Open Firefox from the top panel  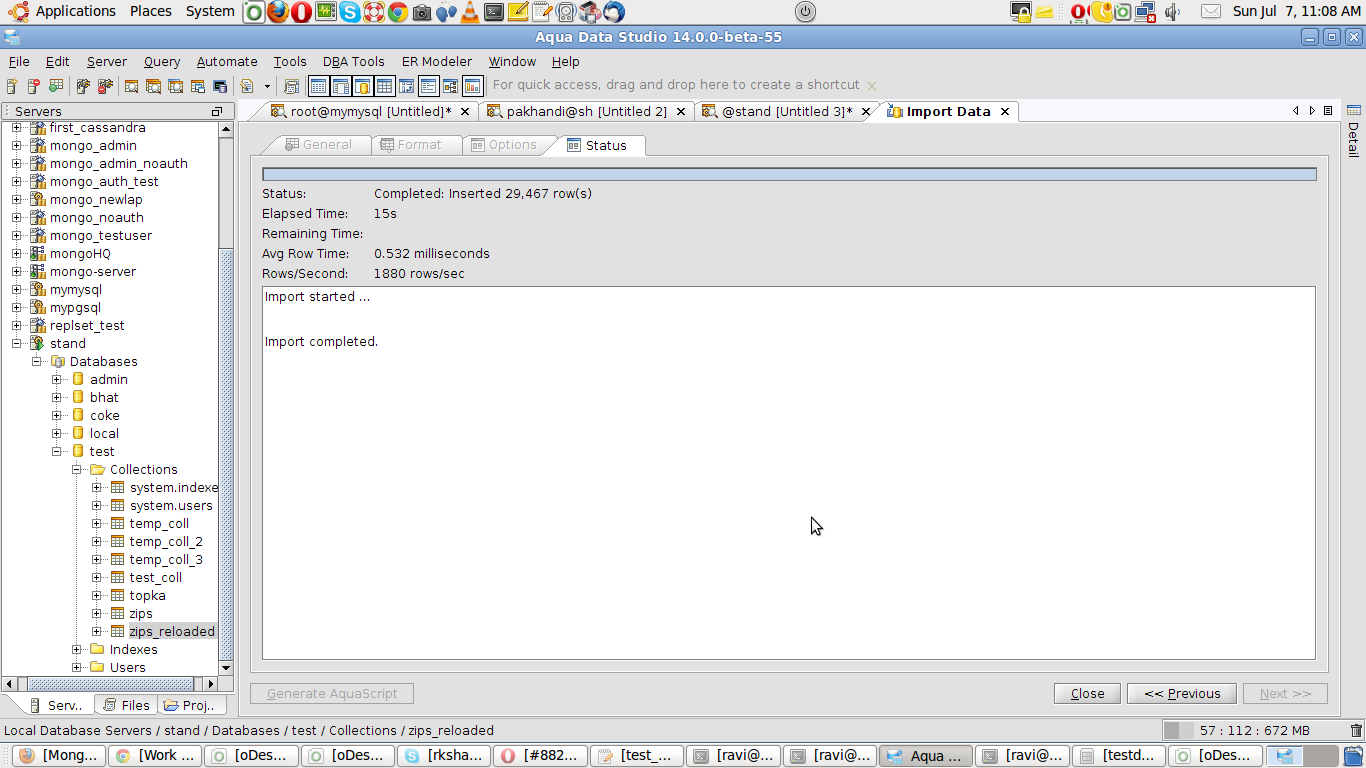[x=277, y=12]
